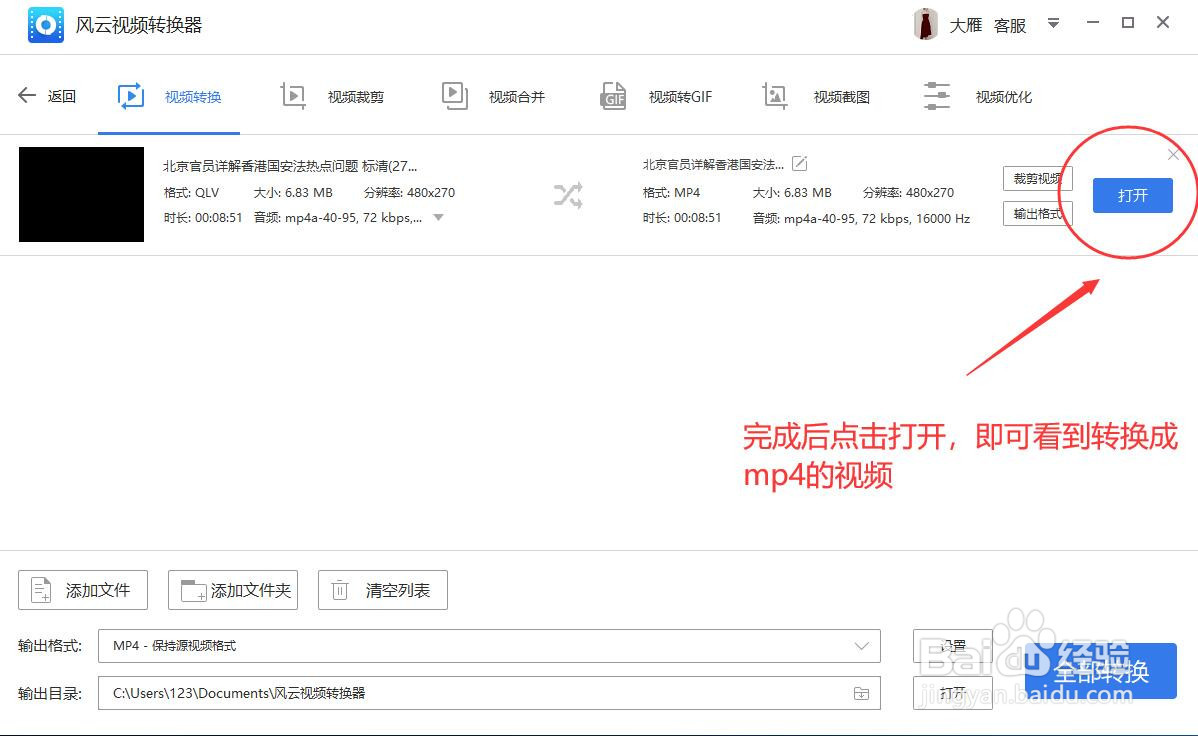Click the output 时长: 00:08:51 text
Viewport: 1198px width, 736px height.
[x=682, y=218]
